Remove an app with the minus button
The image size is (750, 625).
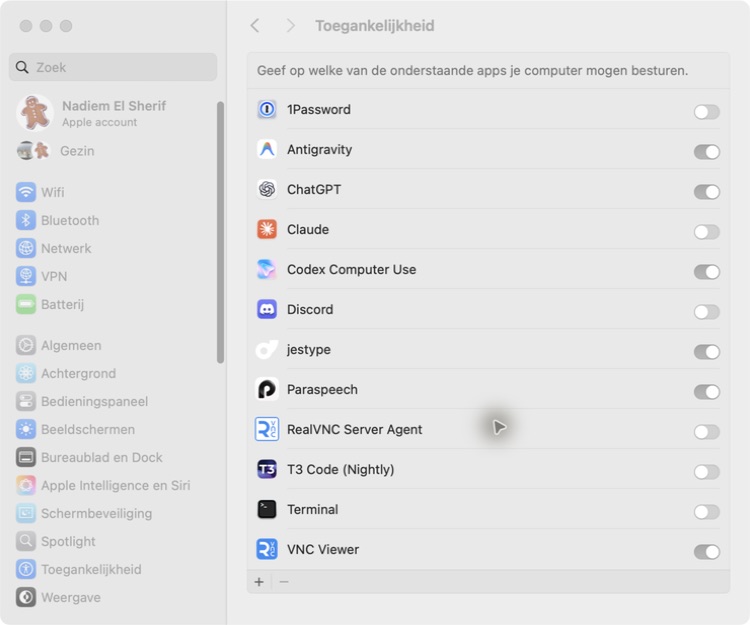pyautogui.click(x=284, y=582)
